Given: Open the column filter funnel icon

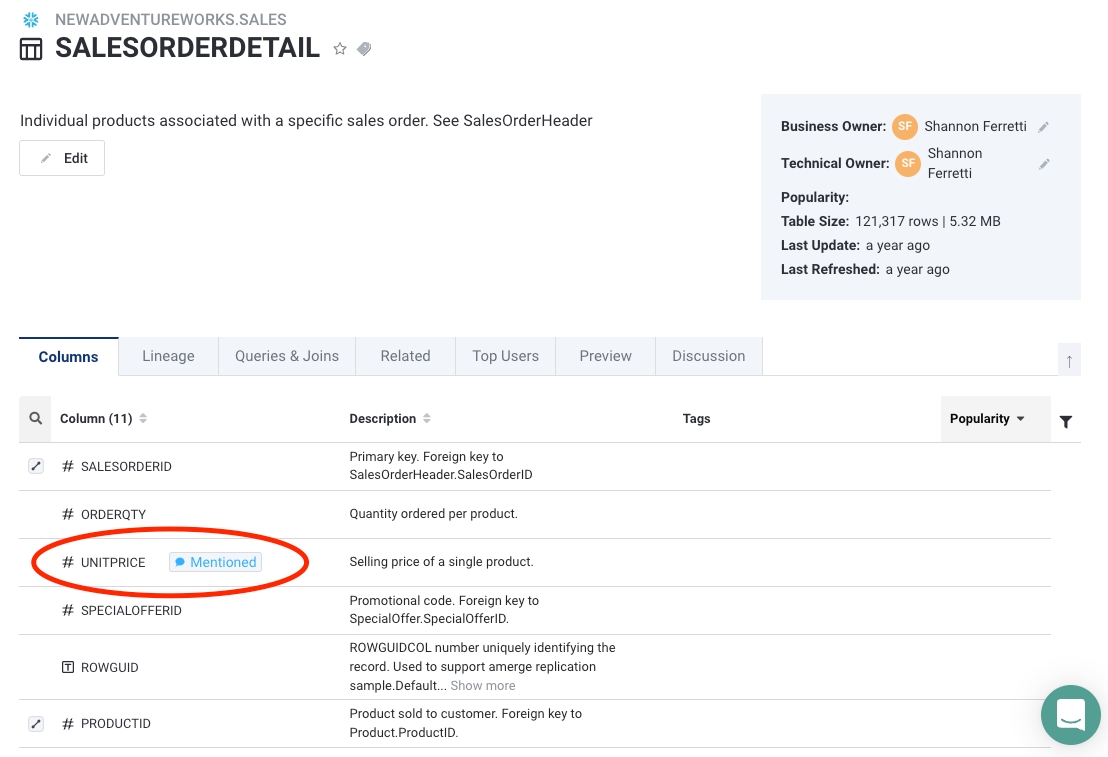Looking at the screenshot, I should (1066, 421).
